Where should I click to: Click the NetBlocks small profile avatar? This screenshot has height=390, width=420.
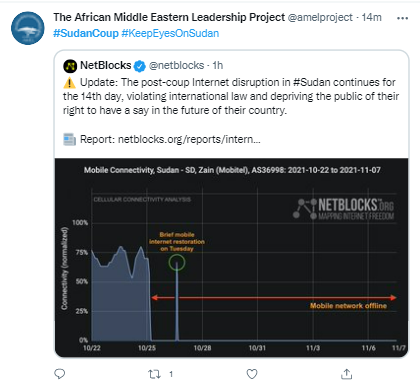pos(70,66)
